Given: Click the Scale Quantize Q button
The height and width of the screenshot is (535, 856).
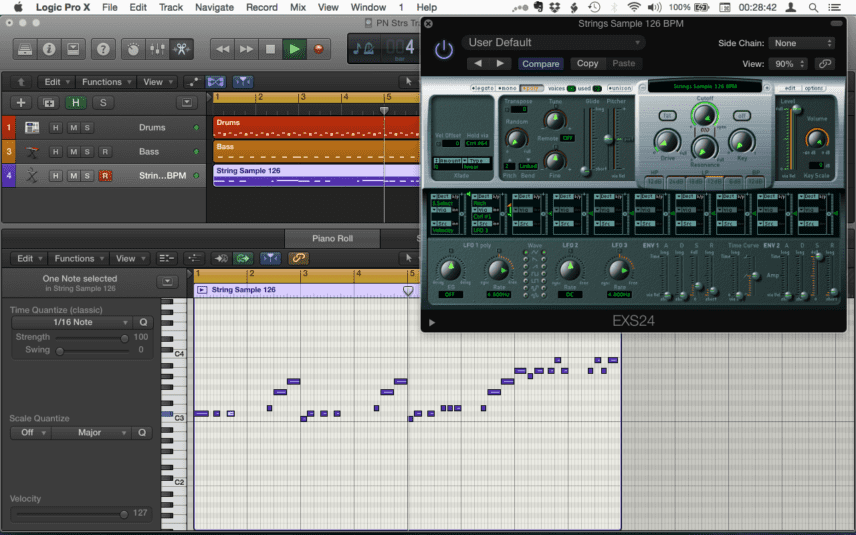Looking at the screenshot, I should click(x=142, y=432).
